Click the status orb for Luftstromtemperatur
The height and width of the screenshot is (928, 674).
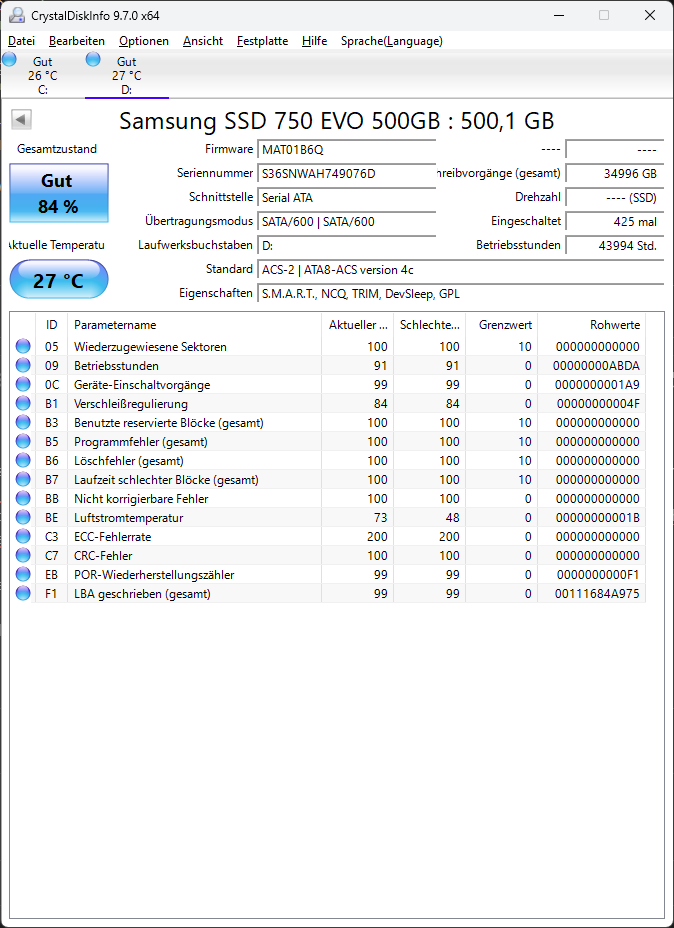click(23, 517)
